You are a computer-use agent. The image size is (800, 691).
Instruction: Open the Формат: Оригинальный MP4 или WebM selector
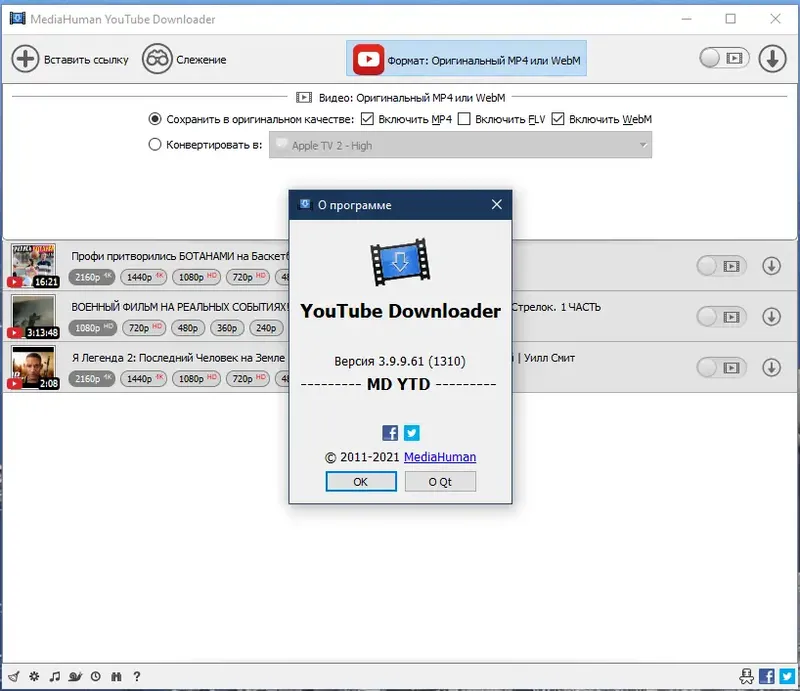(x=466, y=59)
